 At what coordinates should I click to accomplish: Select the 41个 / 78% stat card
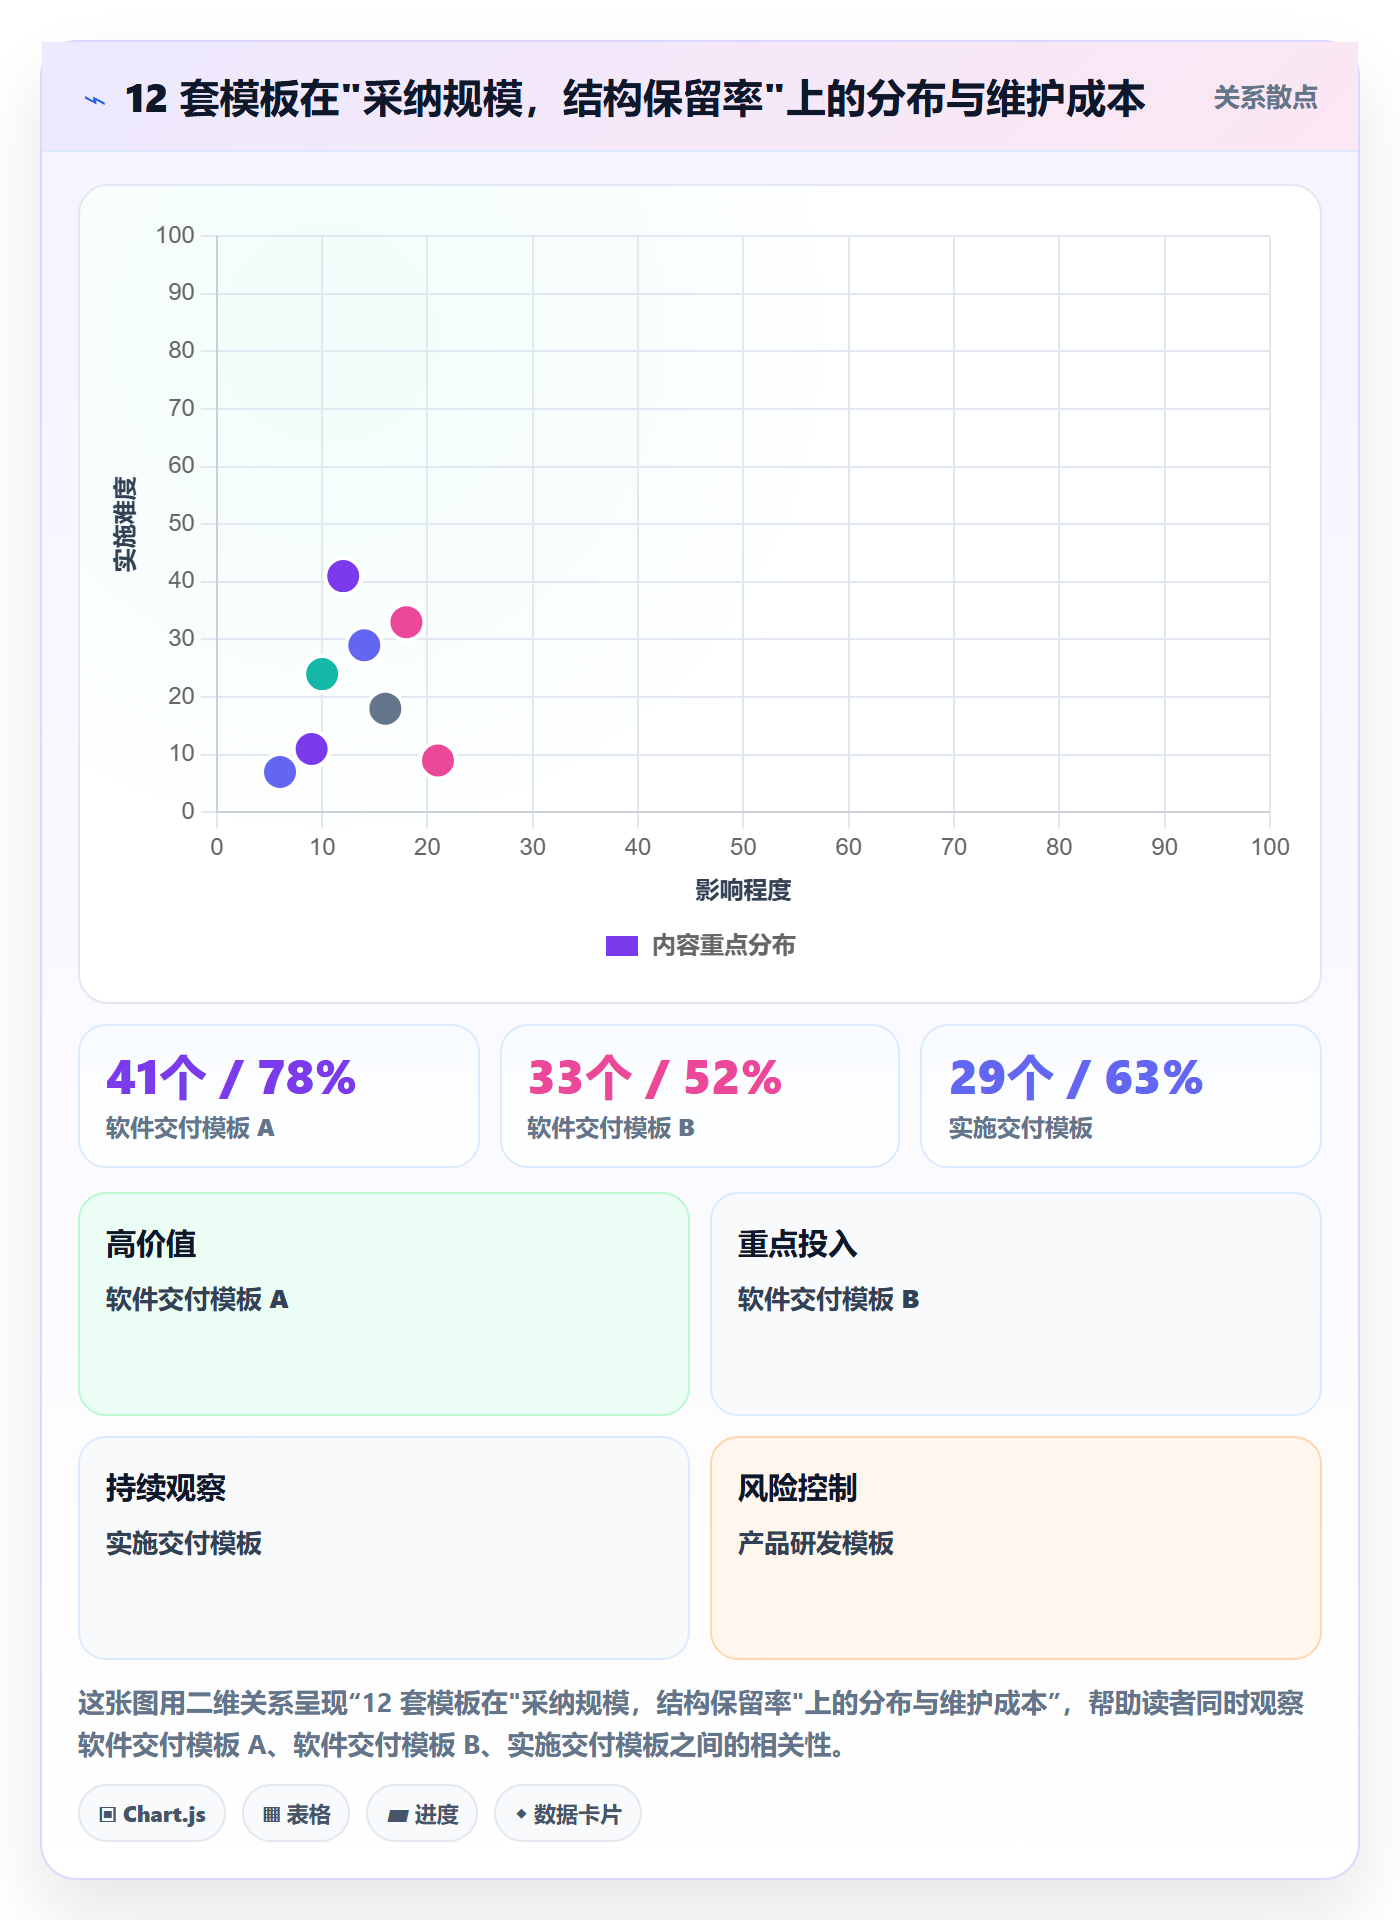(x=279, y=1096)
